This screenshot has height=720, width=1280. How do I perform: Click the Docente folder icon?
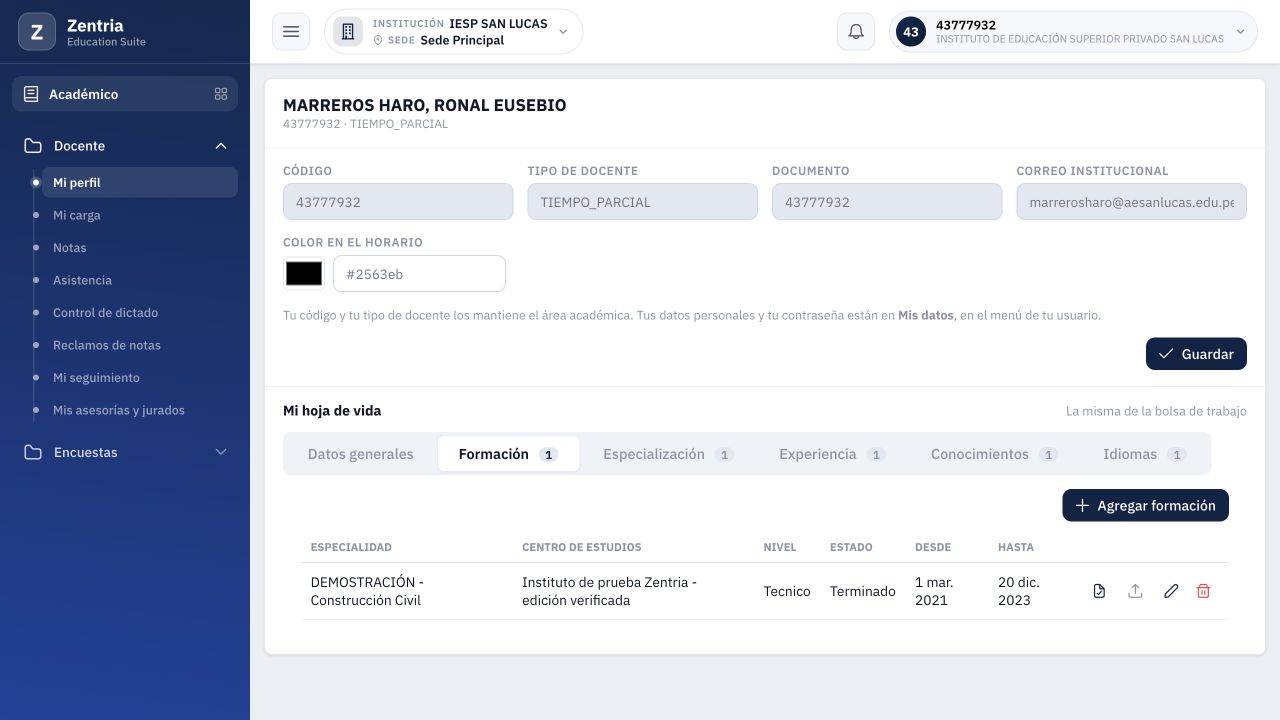[x=33, y=146]
